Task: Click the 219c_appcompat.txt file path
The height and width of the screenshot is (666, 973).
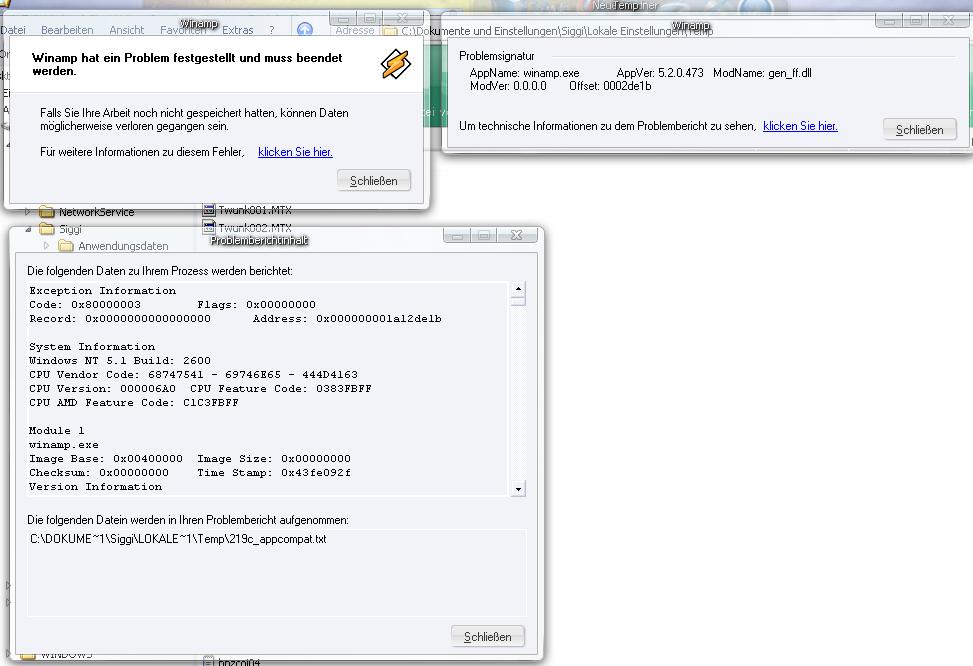Action: click(178, 539)
